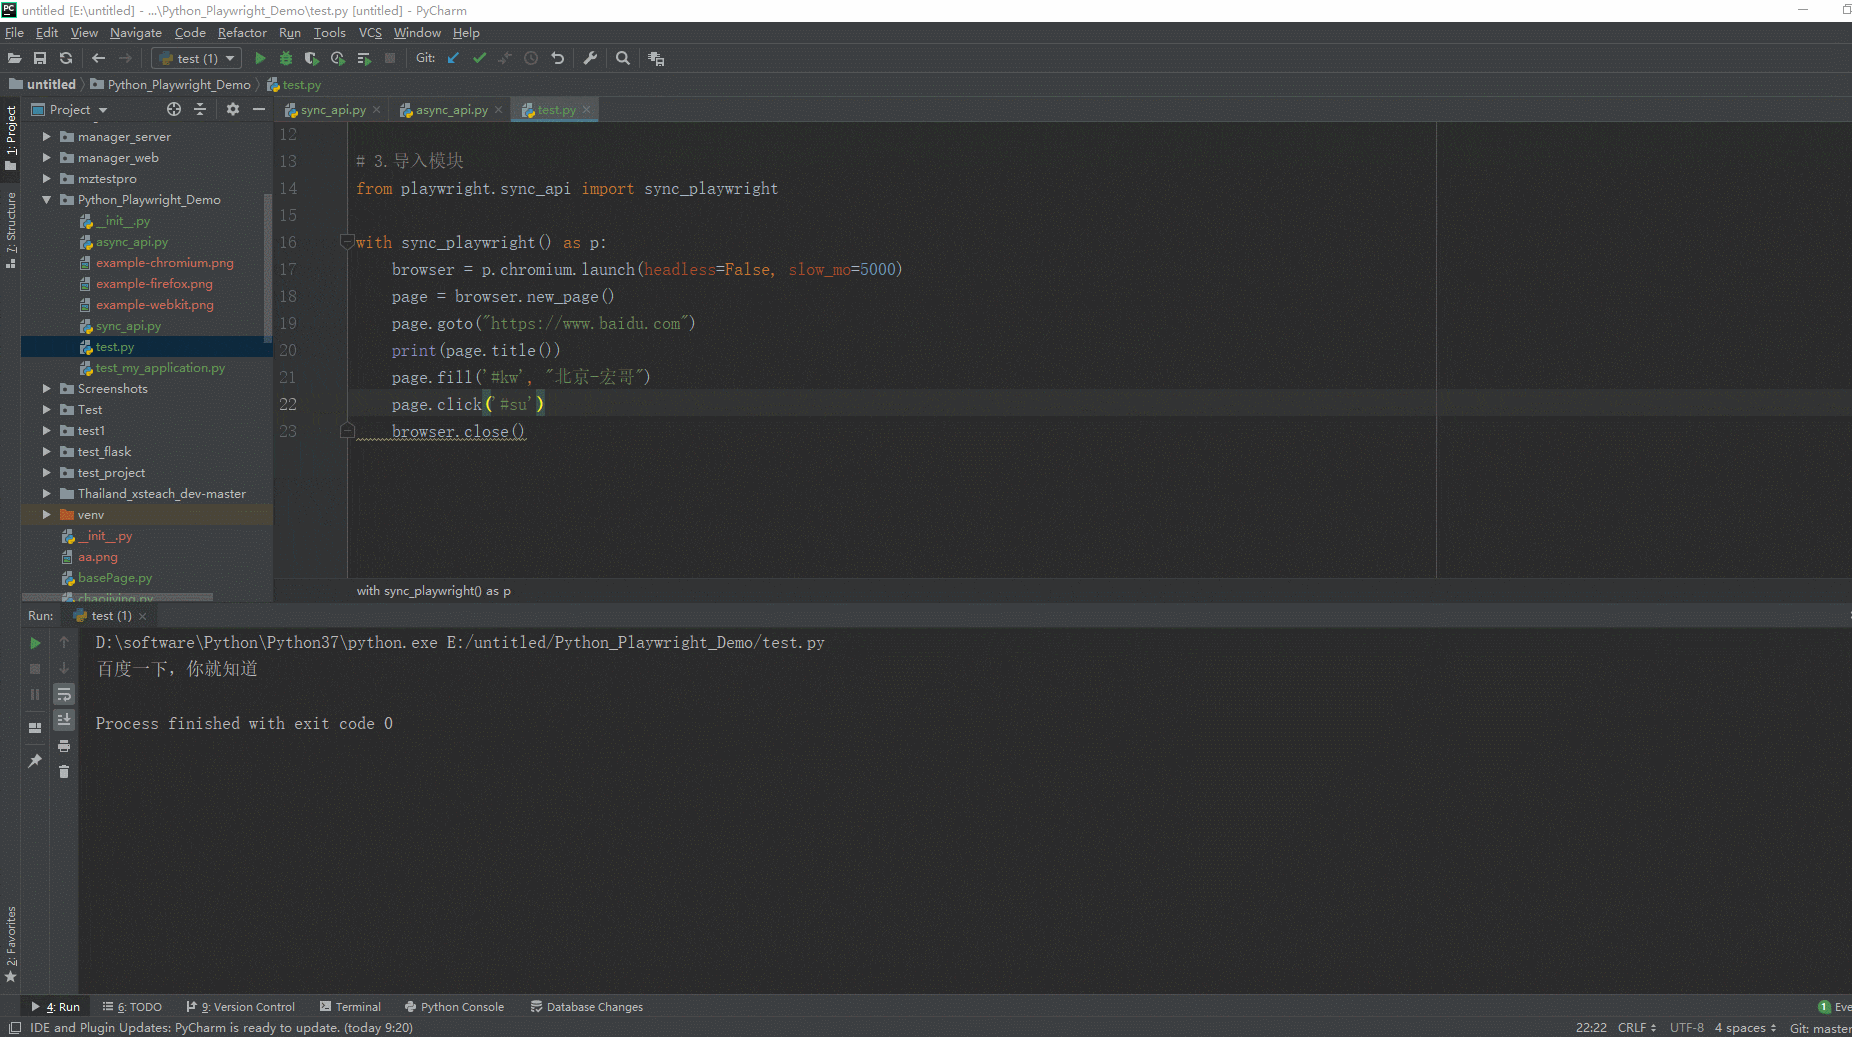Image resolution: width=1852 pixels, height=1037 pixels.
Task: Click the Git update project blue arrow
Action: 453,58
